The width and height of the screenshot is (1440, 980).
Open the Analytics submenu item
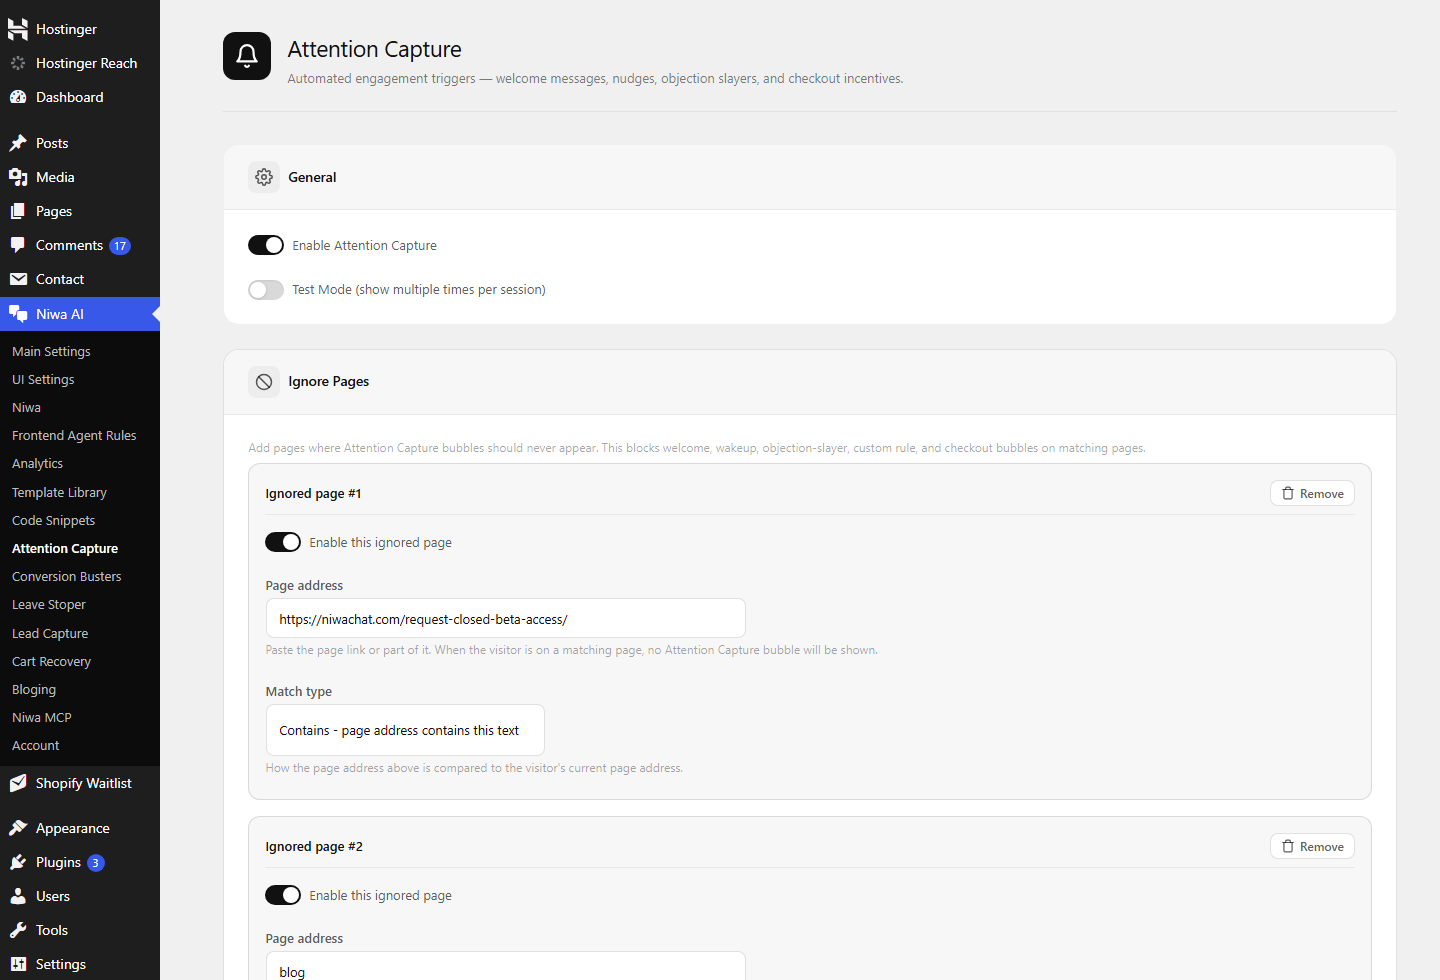37,464
